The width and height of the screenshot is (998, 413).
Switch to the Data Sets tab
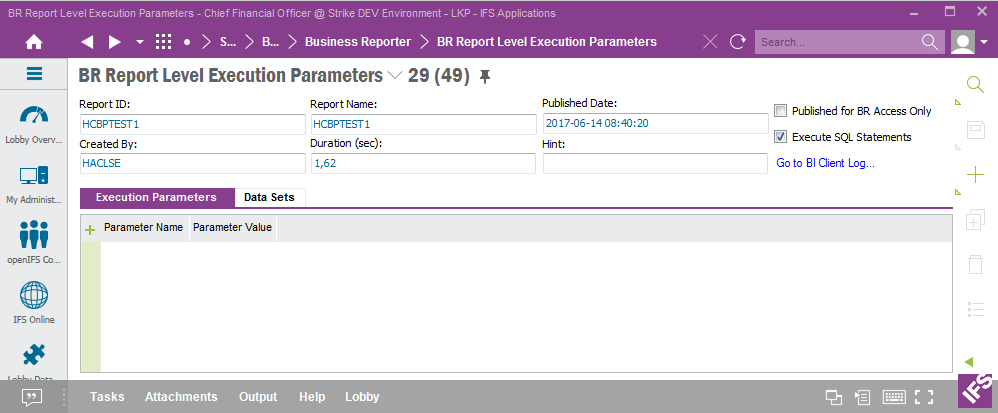[x=269, y=198]
